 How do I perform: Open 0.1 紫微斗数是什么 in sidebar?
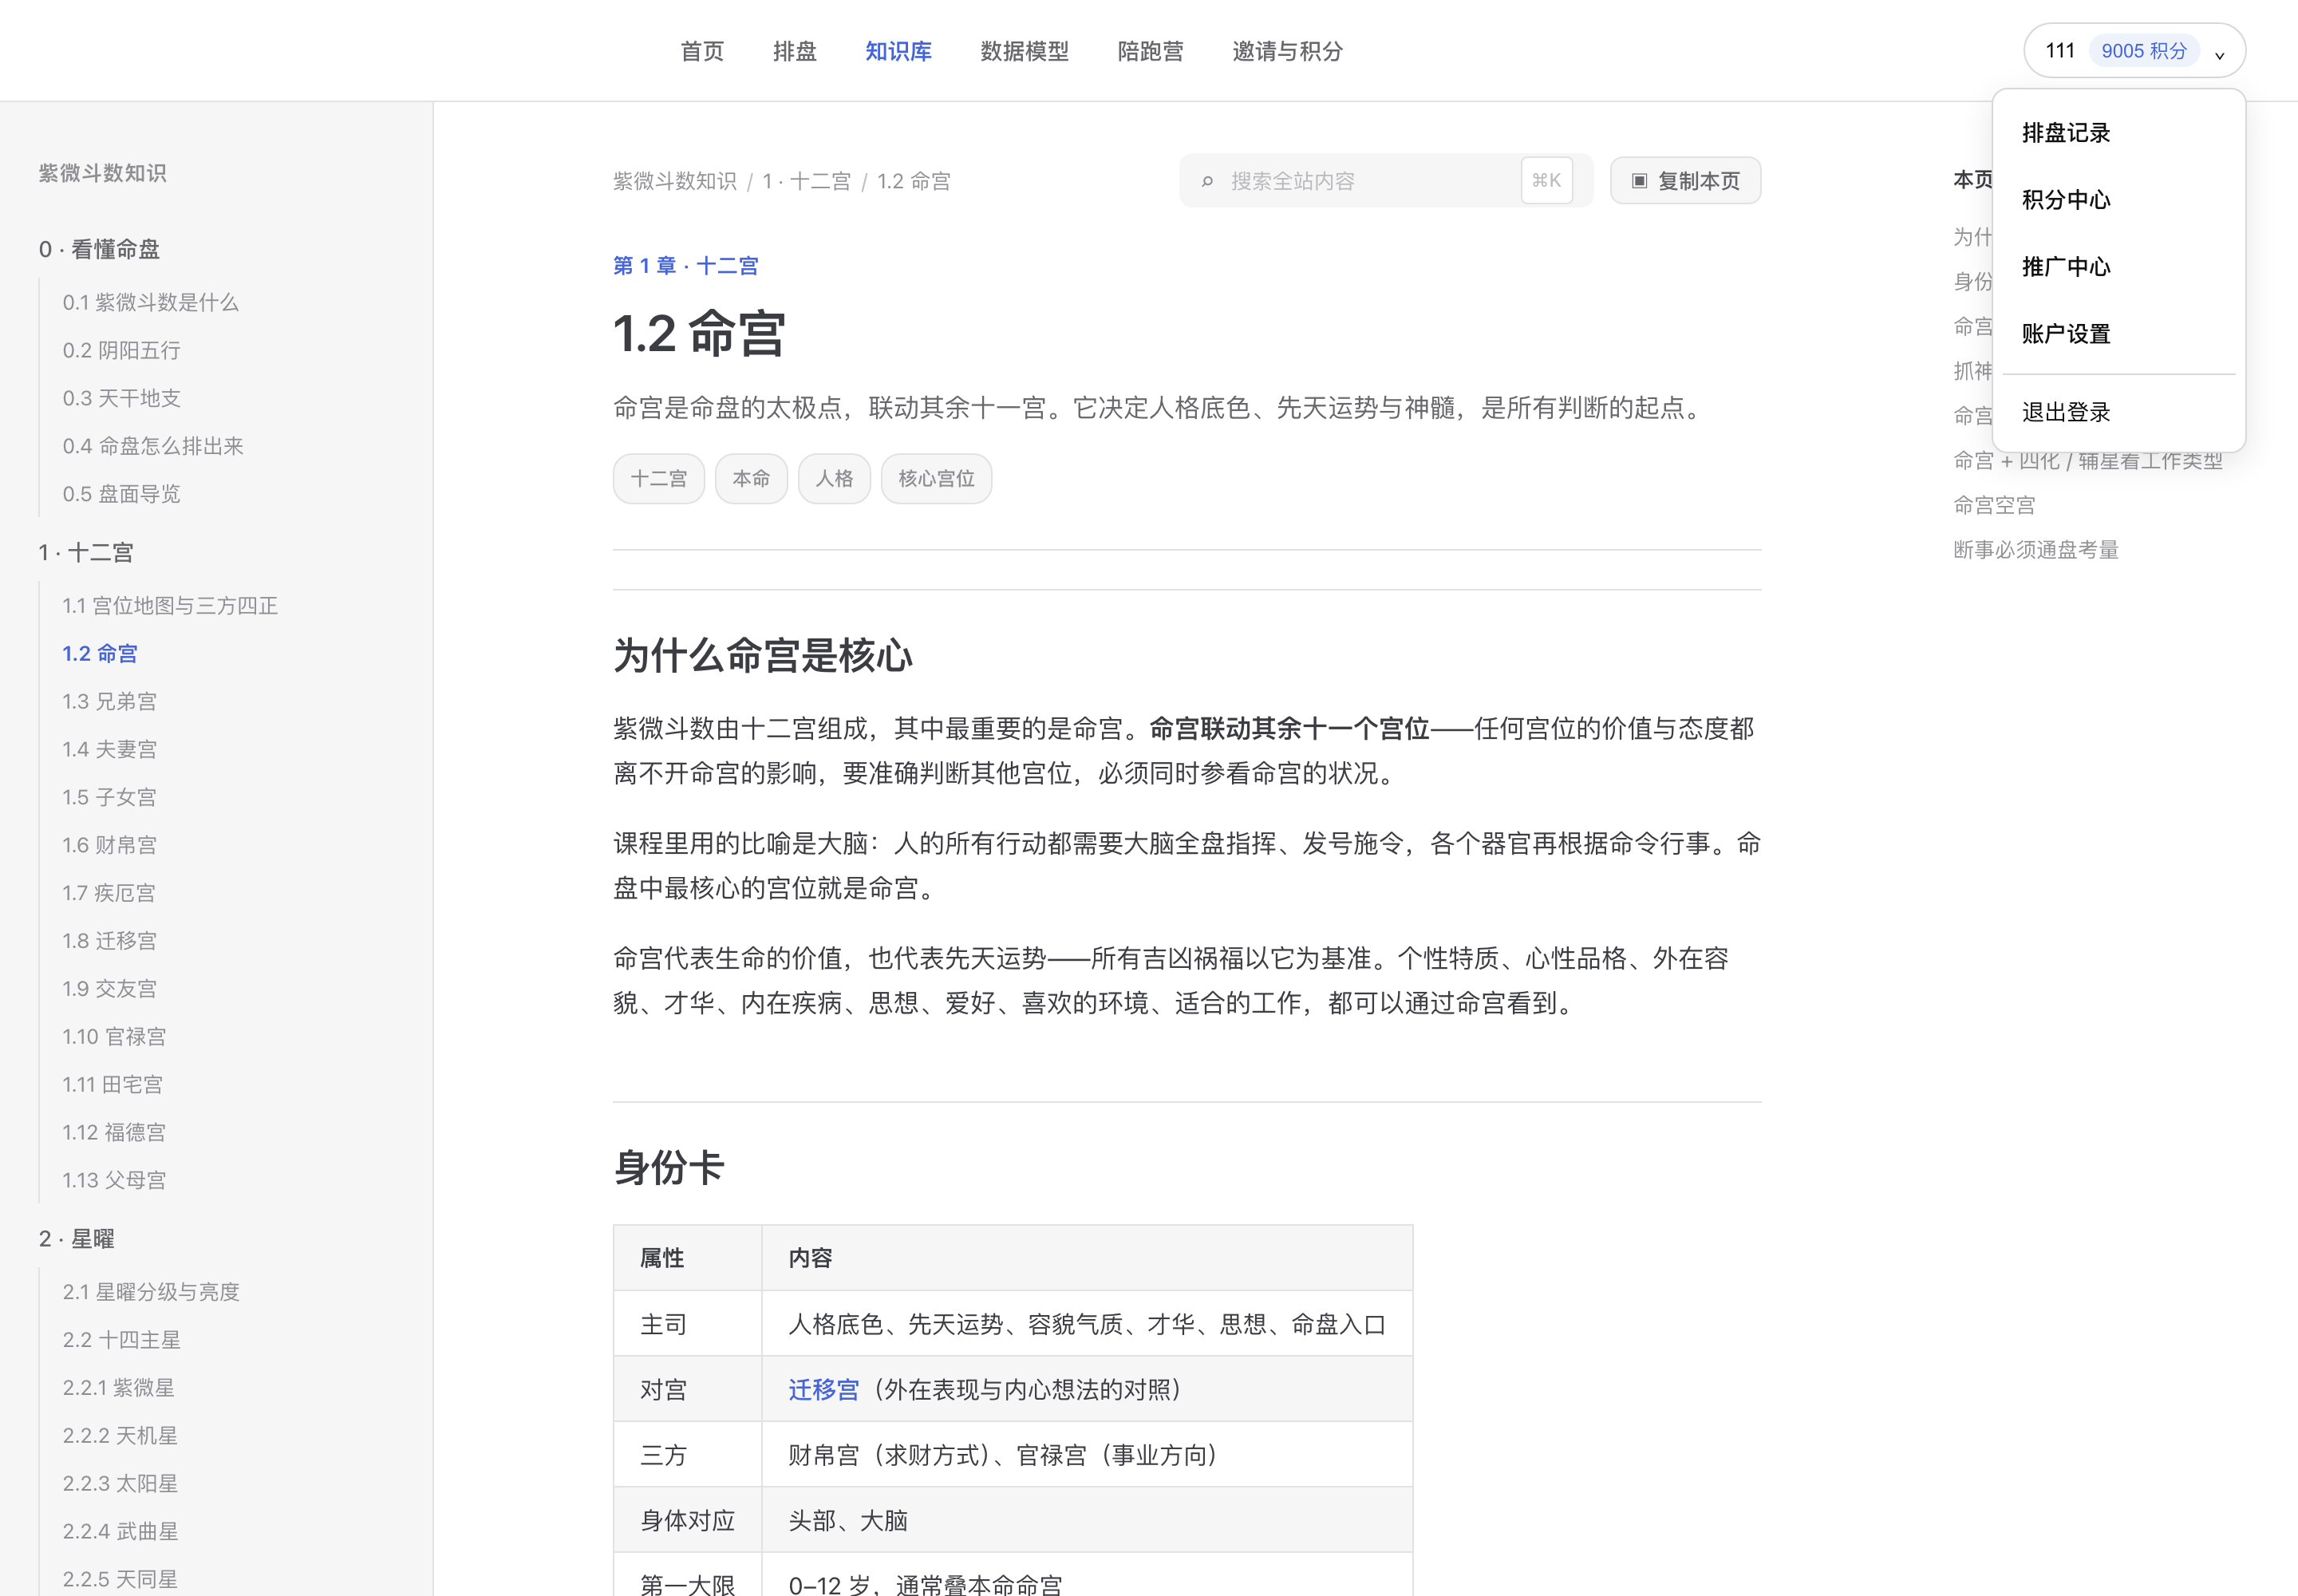pyautogui.click(x=151, y=302)
